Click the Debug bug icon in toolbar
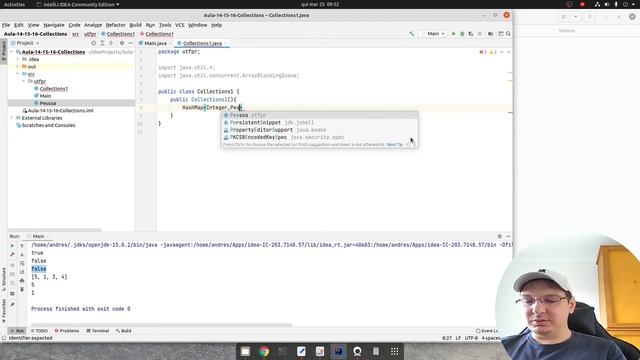Viewport: 640px width, 360px height. pyautogui.click(x=462, y=34)
